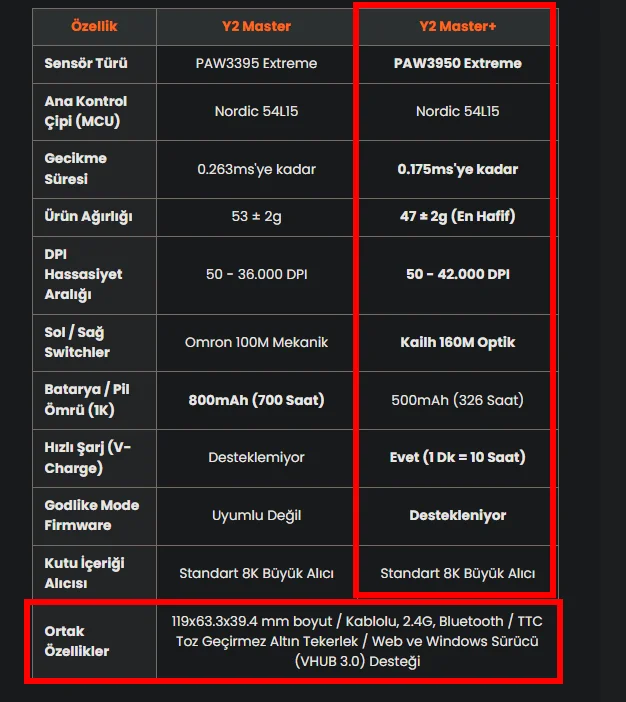Select the Kailh 160M Optik switch cell
This screenshot has height=702, width=626.
point(457,342)
